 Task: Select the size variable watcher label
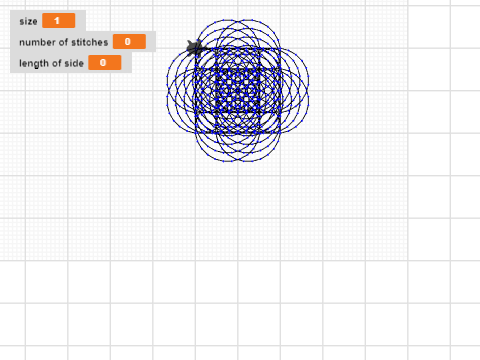[28, 21]
